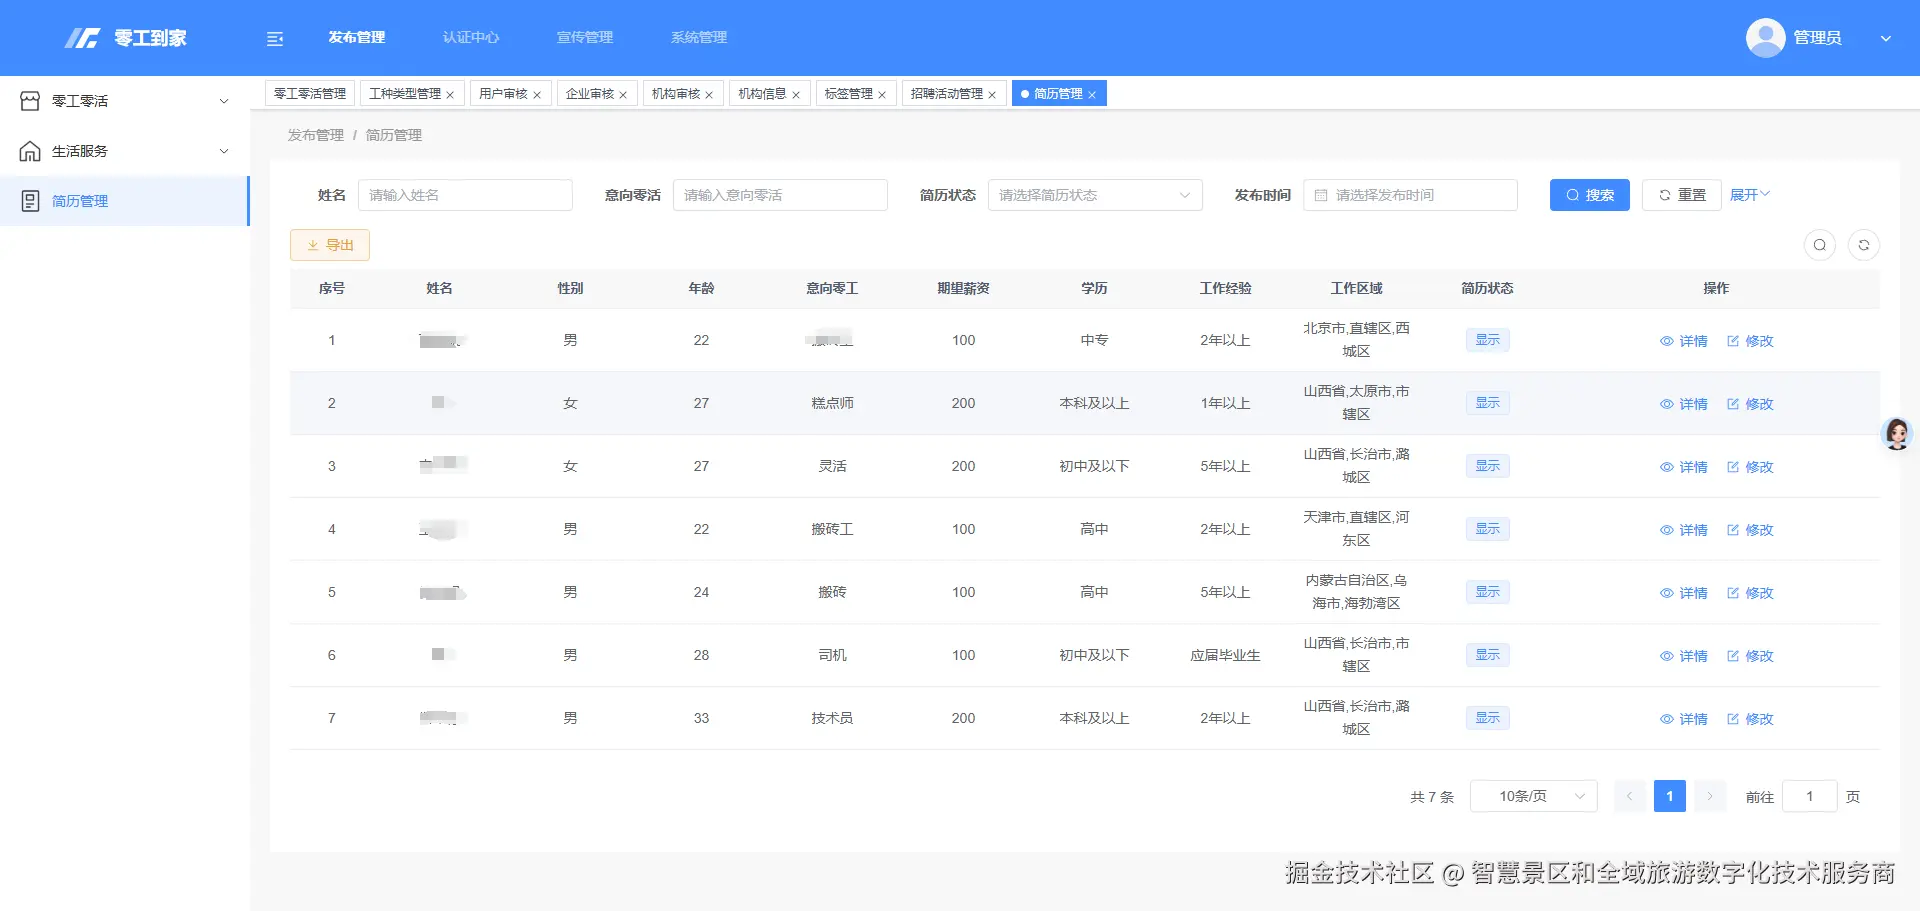Click the admin avatar at top right

click(1764, 37)
